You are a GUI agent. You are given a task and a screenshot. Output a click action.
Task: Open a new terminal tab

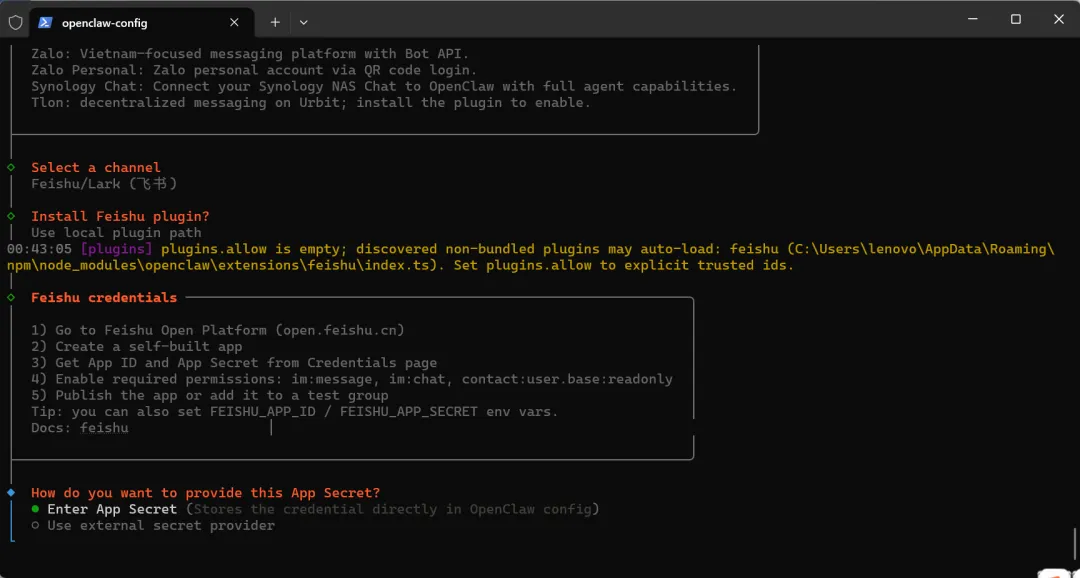(275, 22)
